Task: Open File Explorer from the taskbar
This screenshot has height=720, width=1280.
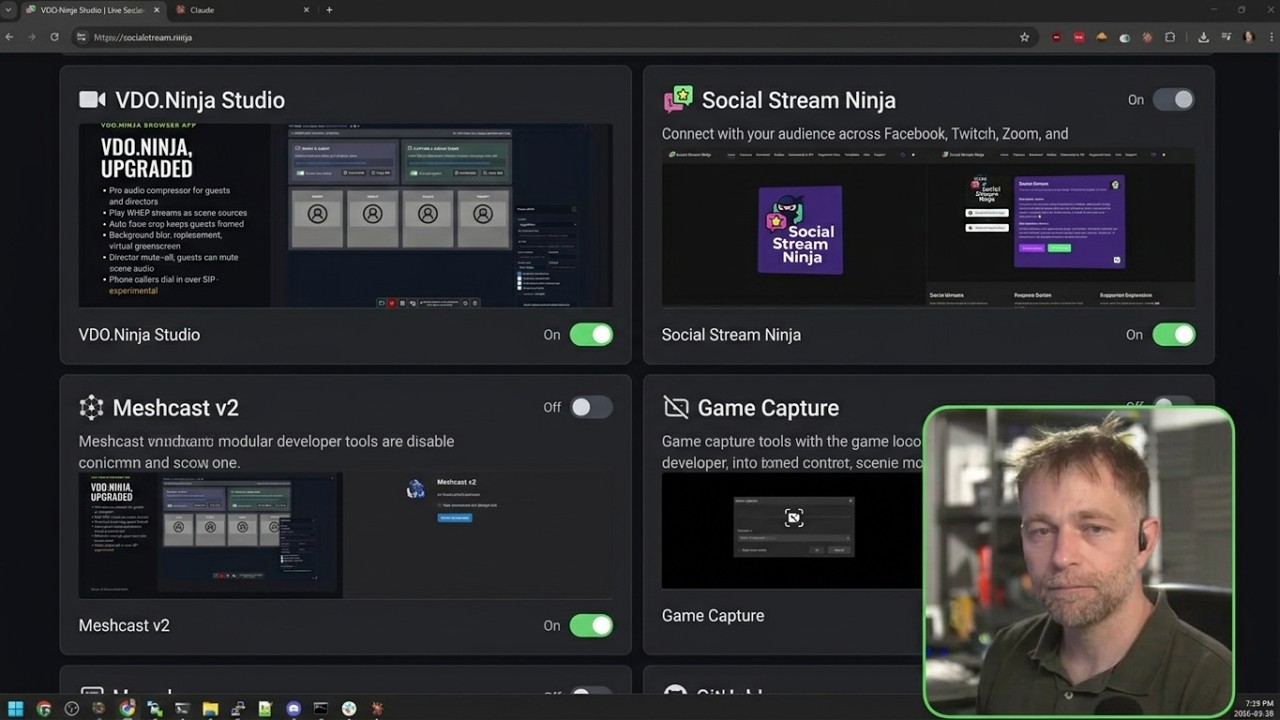Action: pyautogui.click(x=210, y=709)
